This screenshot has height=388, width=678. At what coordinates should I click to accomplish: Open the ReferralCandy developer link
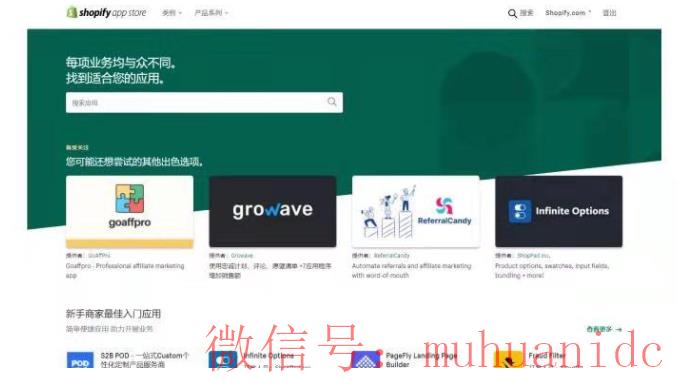click(391, 256)
